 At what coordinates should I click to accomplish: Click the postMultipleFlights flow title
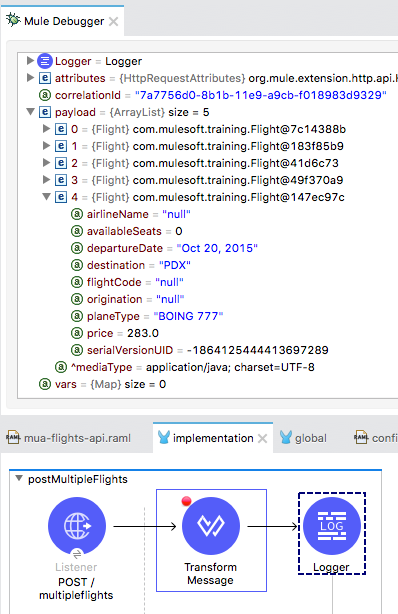78,479
